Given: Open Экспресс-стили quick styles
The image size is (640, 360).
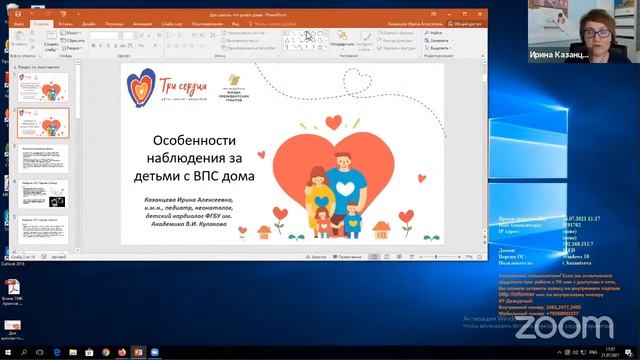Looking at the screenshot, I should pos(364,41).
